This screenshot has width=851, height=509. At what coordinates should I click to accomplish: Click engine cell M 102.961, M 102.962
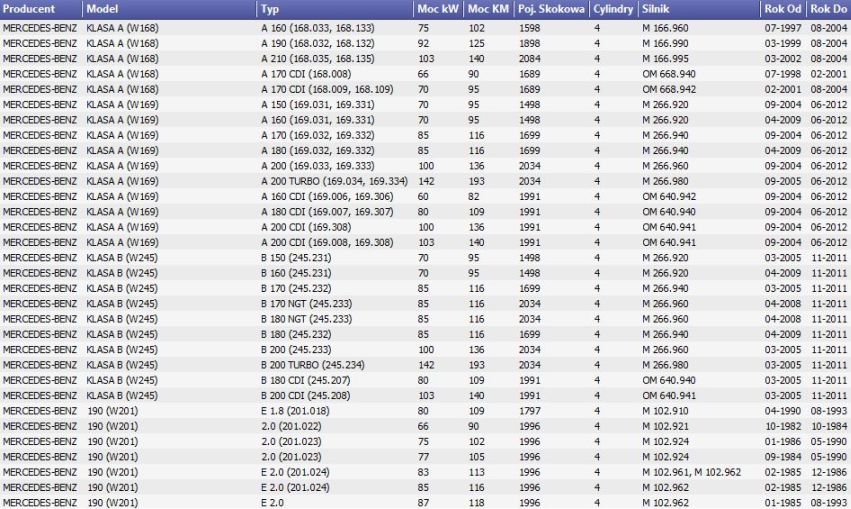(x=691, y=472)
